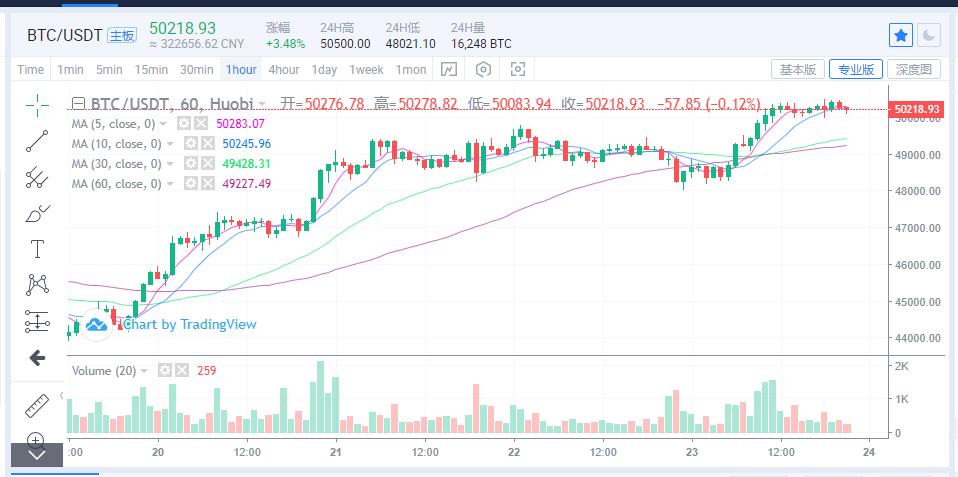This screenshot has width=958, height=477.
Task: Switch to 1day interval
Action: [x=324, y=70]
